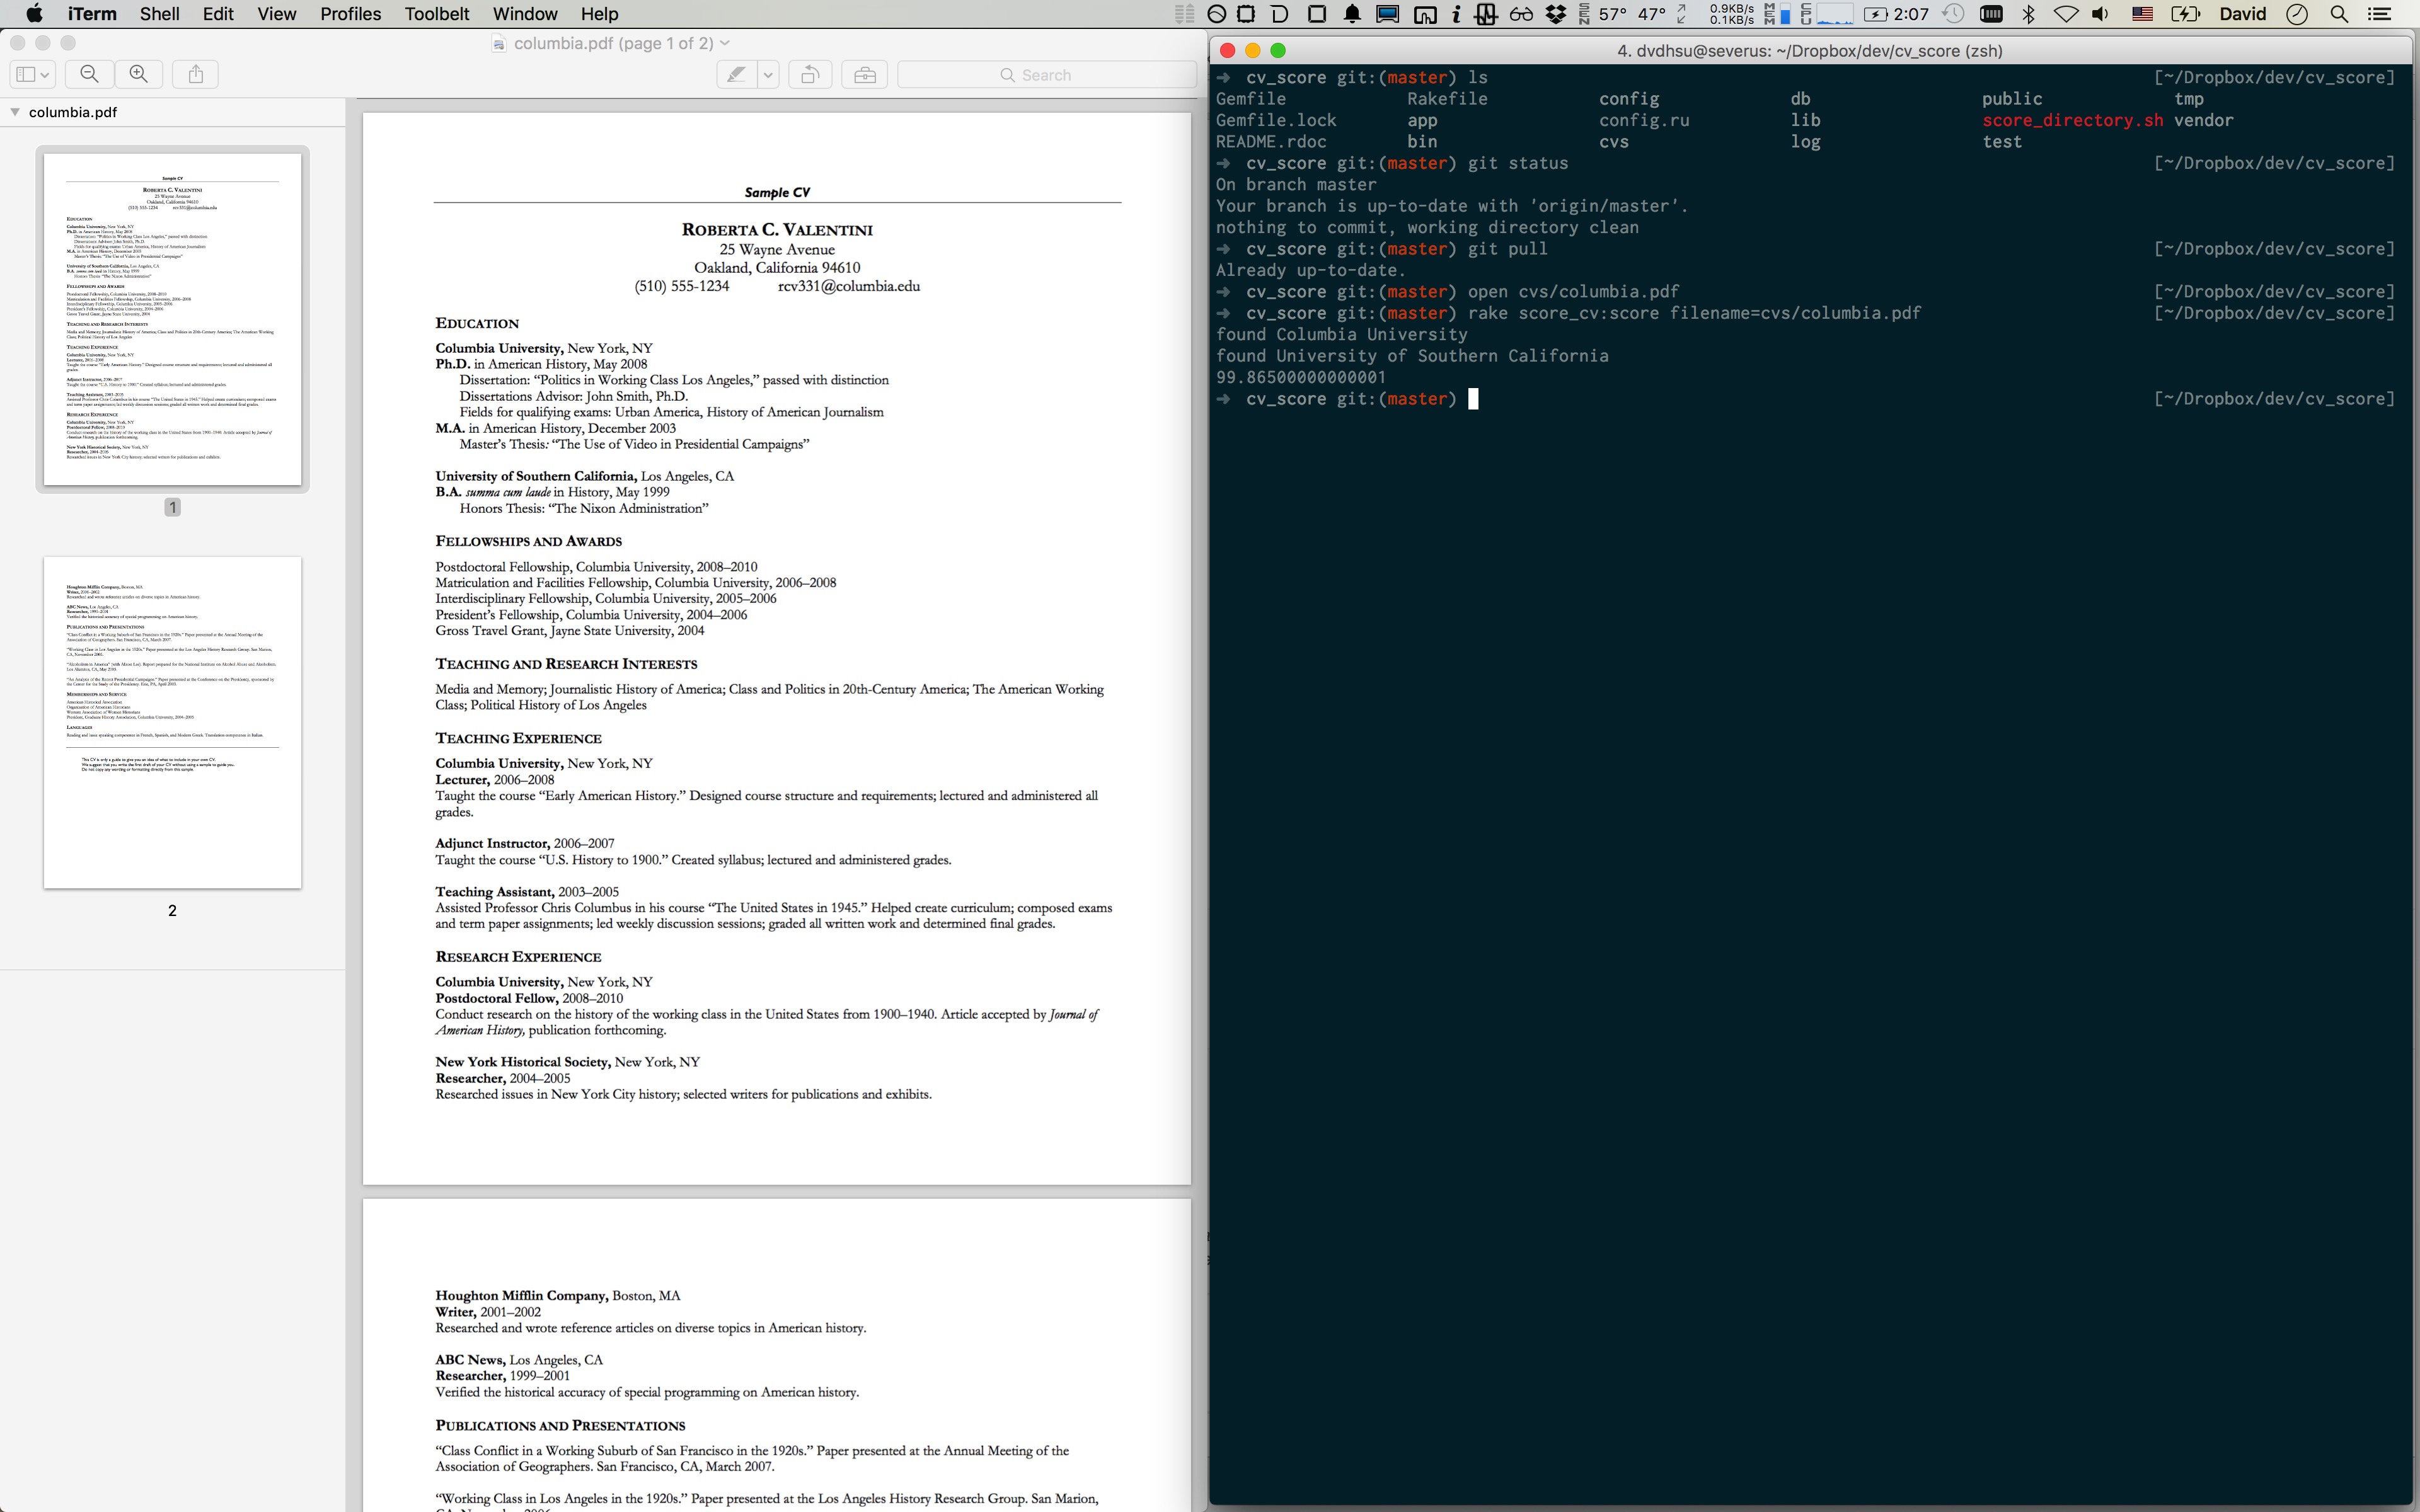The image size is (2420, 1512).
Task: Click the Preview search field
Action: click(x=1046, y=75)
